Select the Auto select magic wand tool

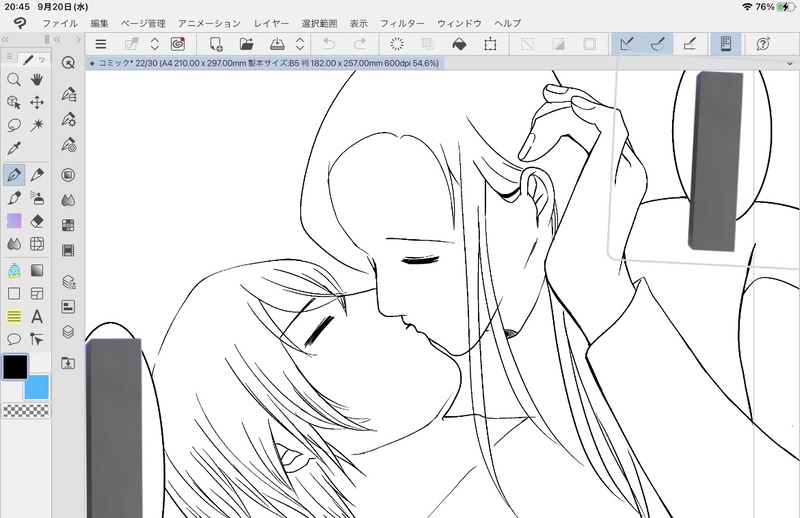pos(37,125)
